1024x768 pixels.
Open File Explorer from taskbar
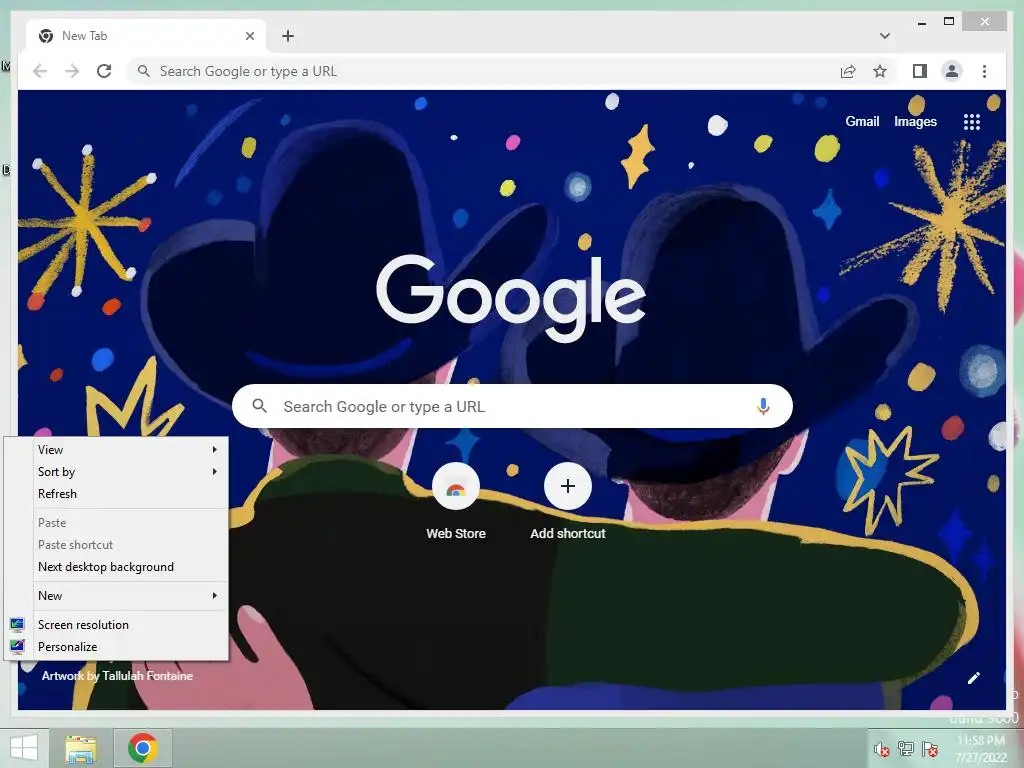(81, 748)
